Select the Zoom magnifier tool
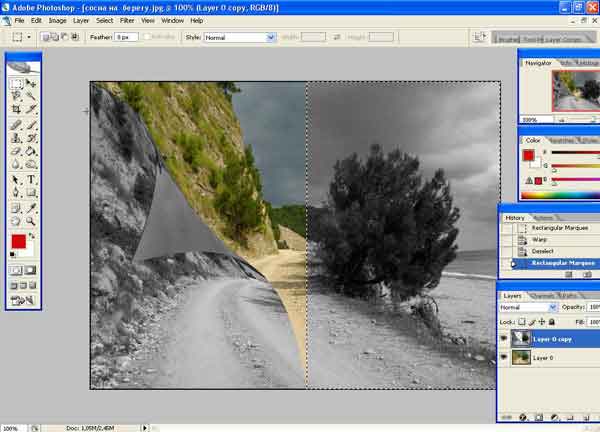This screenshot has height=432, width=600. 31,221
